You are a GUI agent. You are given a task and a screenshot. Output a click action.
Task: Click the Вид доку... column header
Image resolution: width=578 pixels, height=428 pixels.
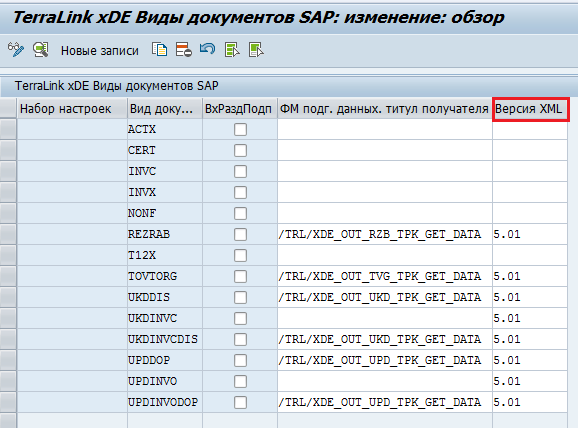pos(165,109)
